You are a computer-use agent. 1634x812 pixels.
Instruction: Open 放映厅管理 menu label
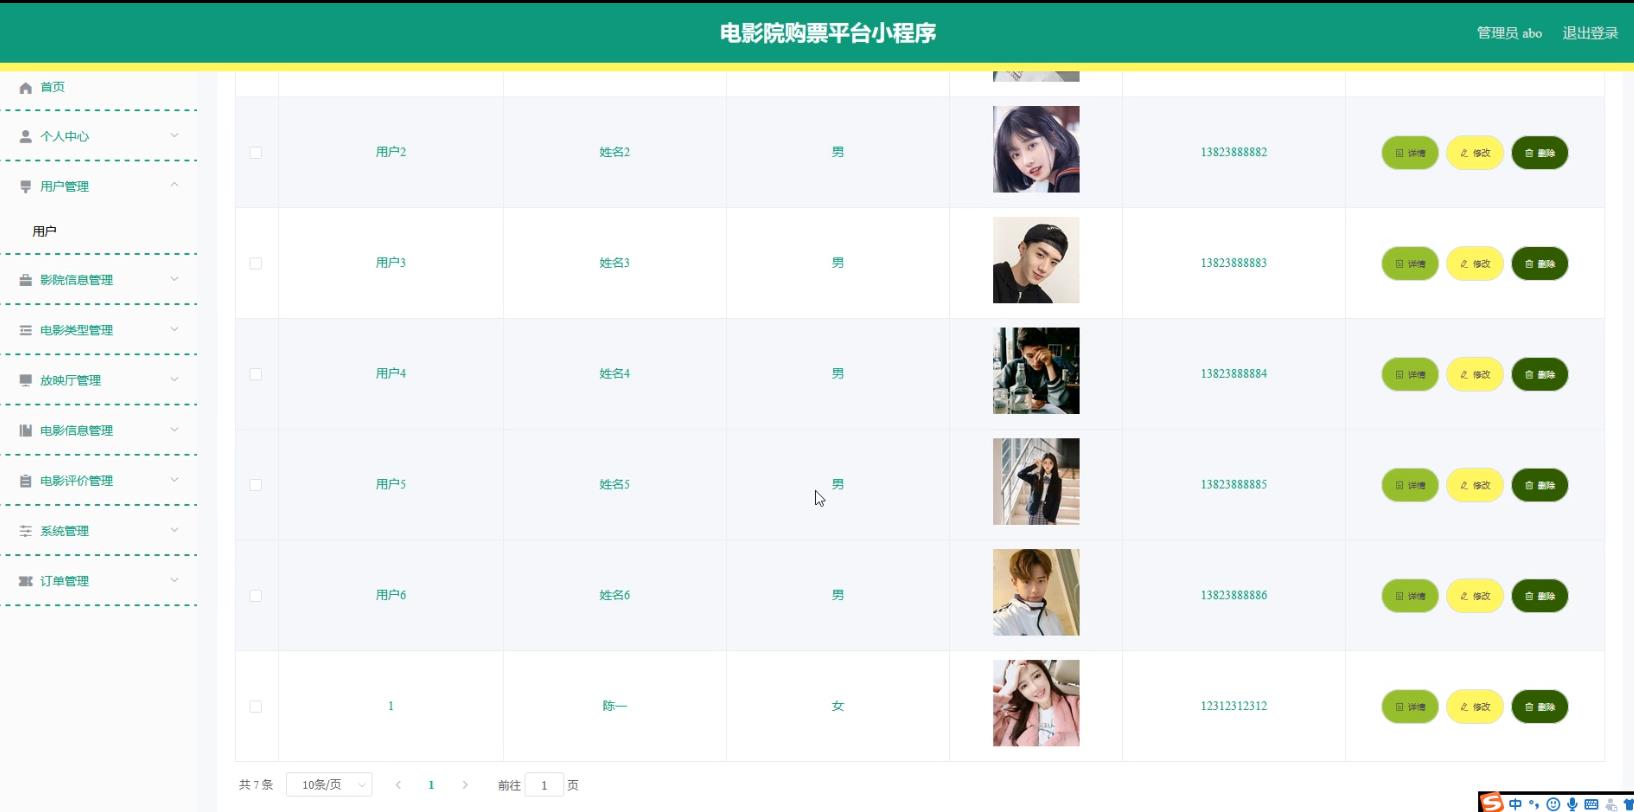click(71, 381)
